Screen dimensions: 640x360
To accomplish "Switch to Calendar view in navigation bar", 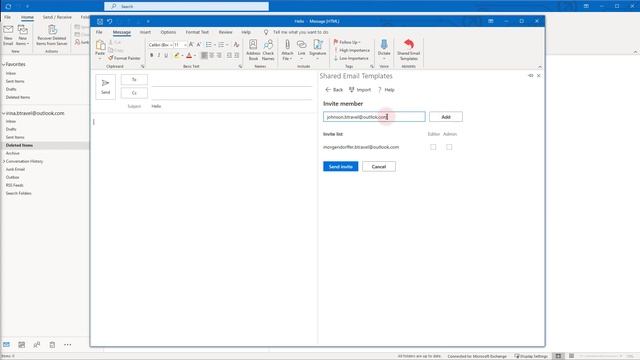I will point(22,345).
